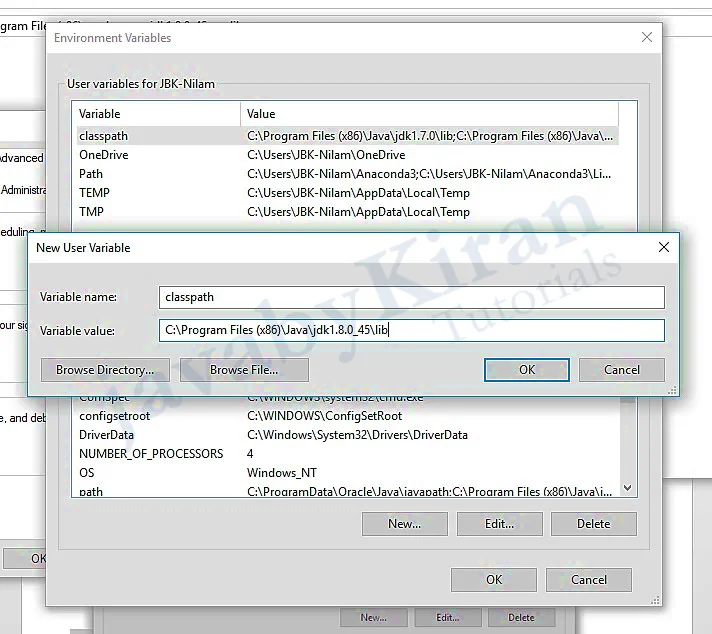Click OK in the Environment Variables window
Screen dimensions: 712x634
click(494, 580)
